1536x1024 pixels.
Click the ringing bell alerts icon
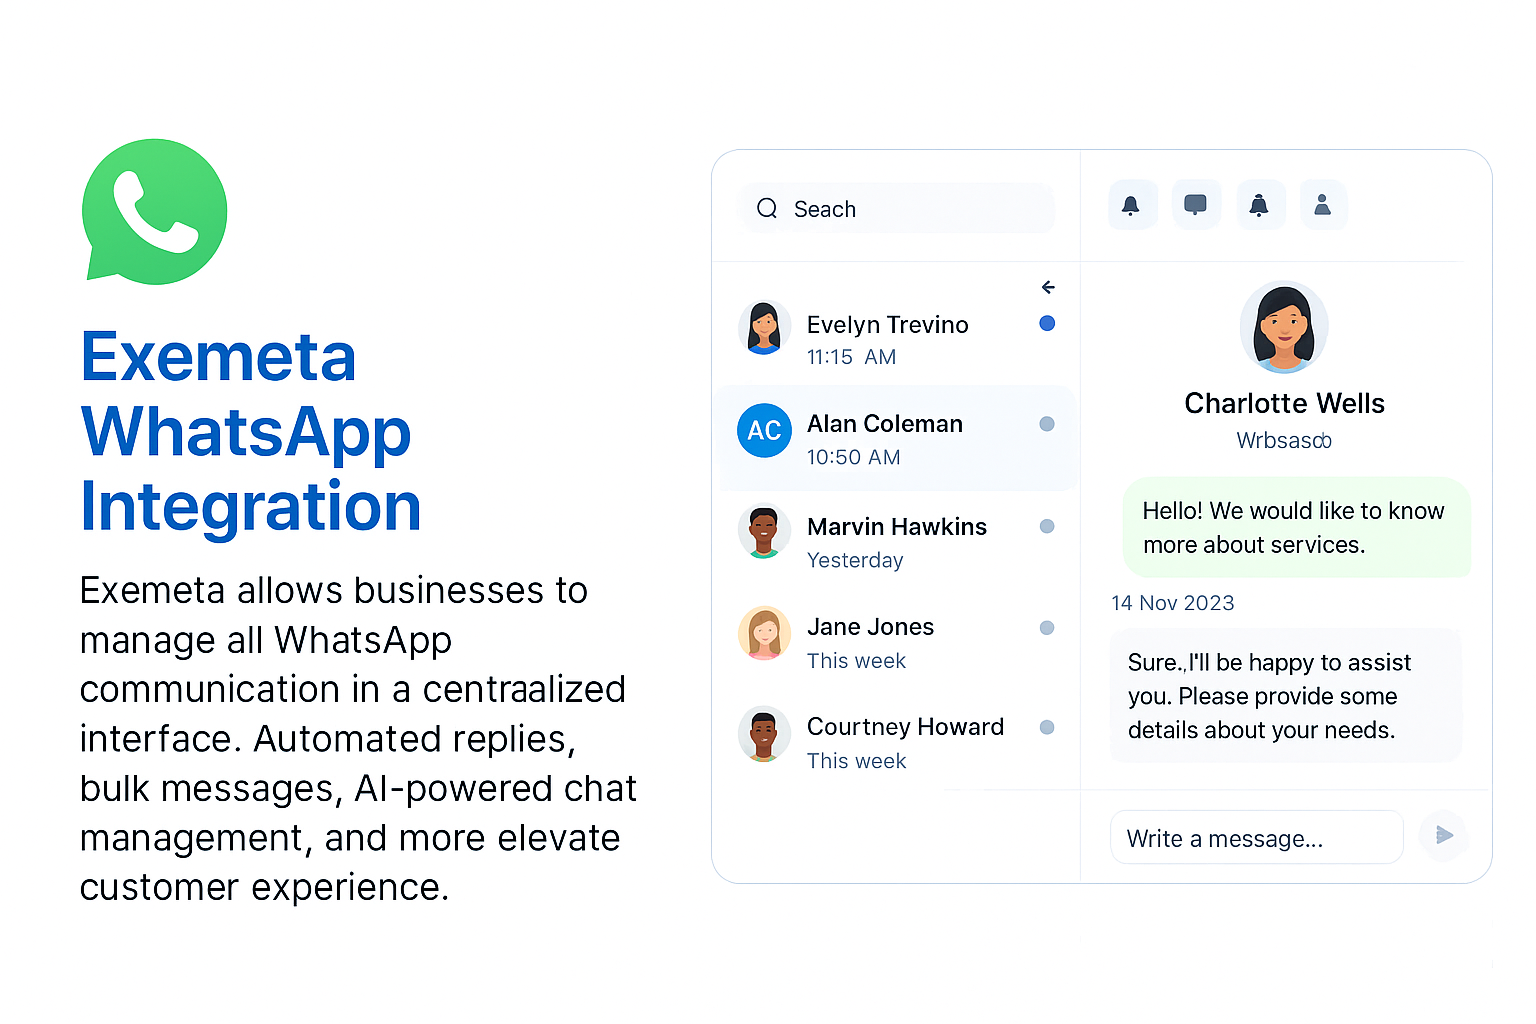pos(1260,205)
